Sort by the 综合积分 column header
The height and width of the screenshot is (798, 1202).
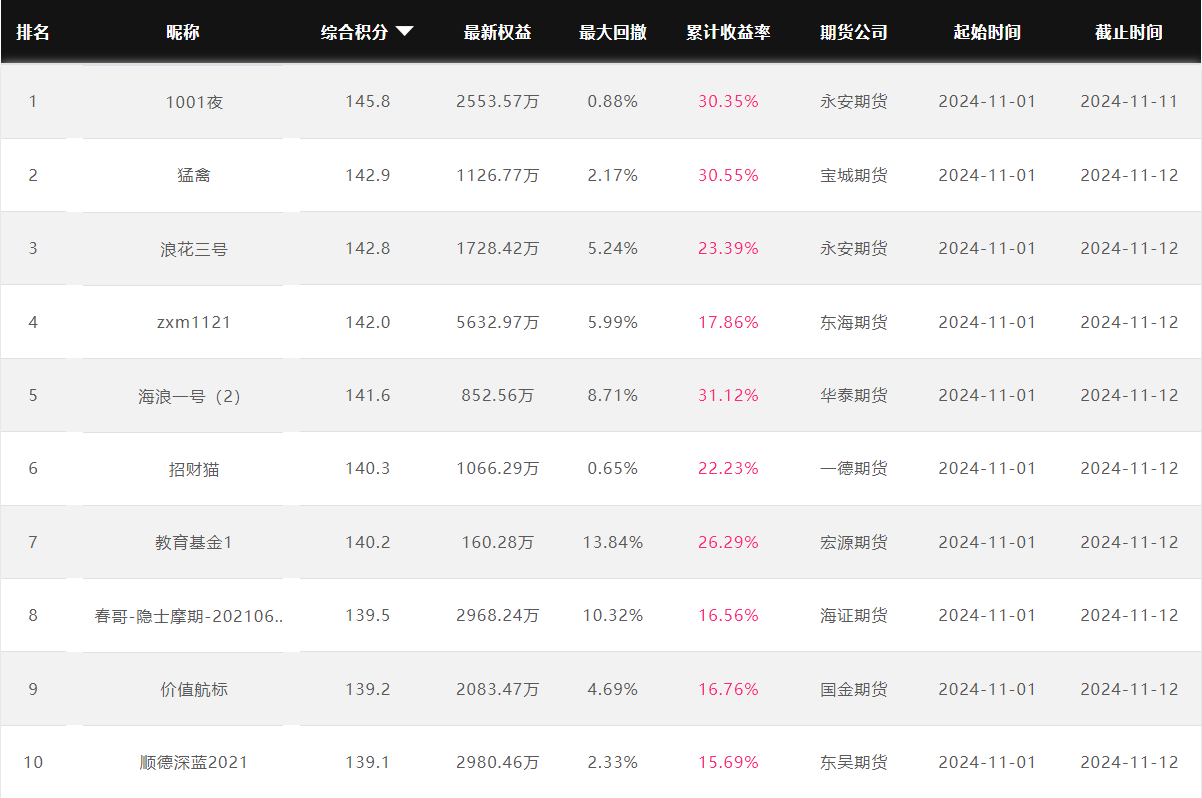point(355,32)
